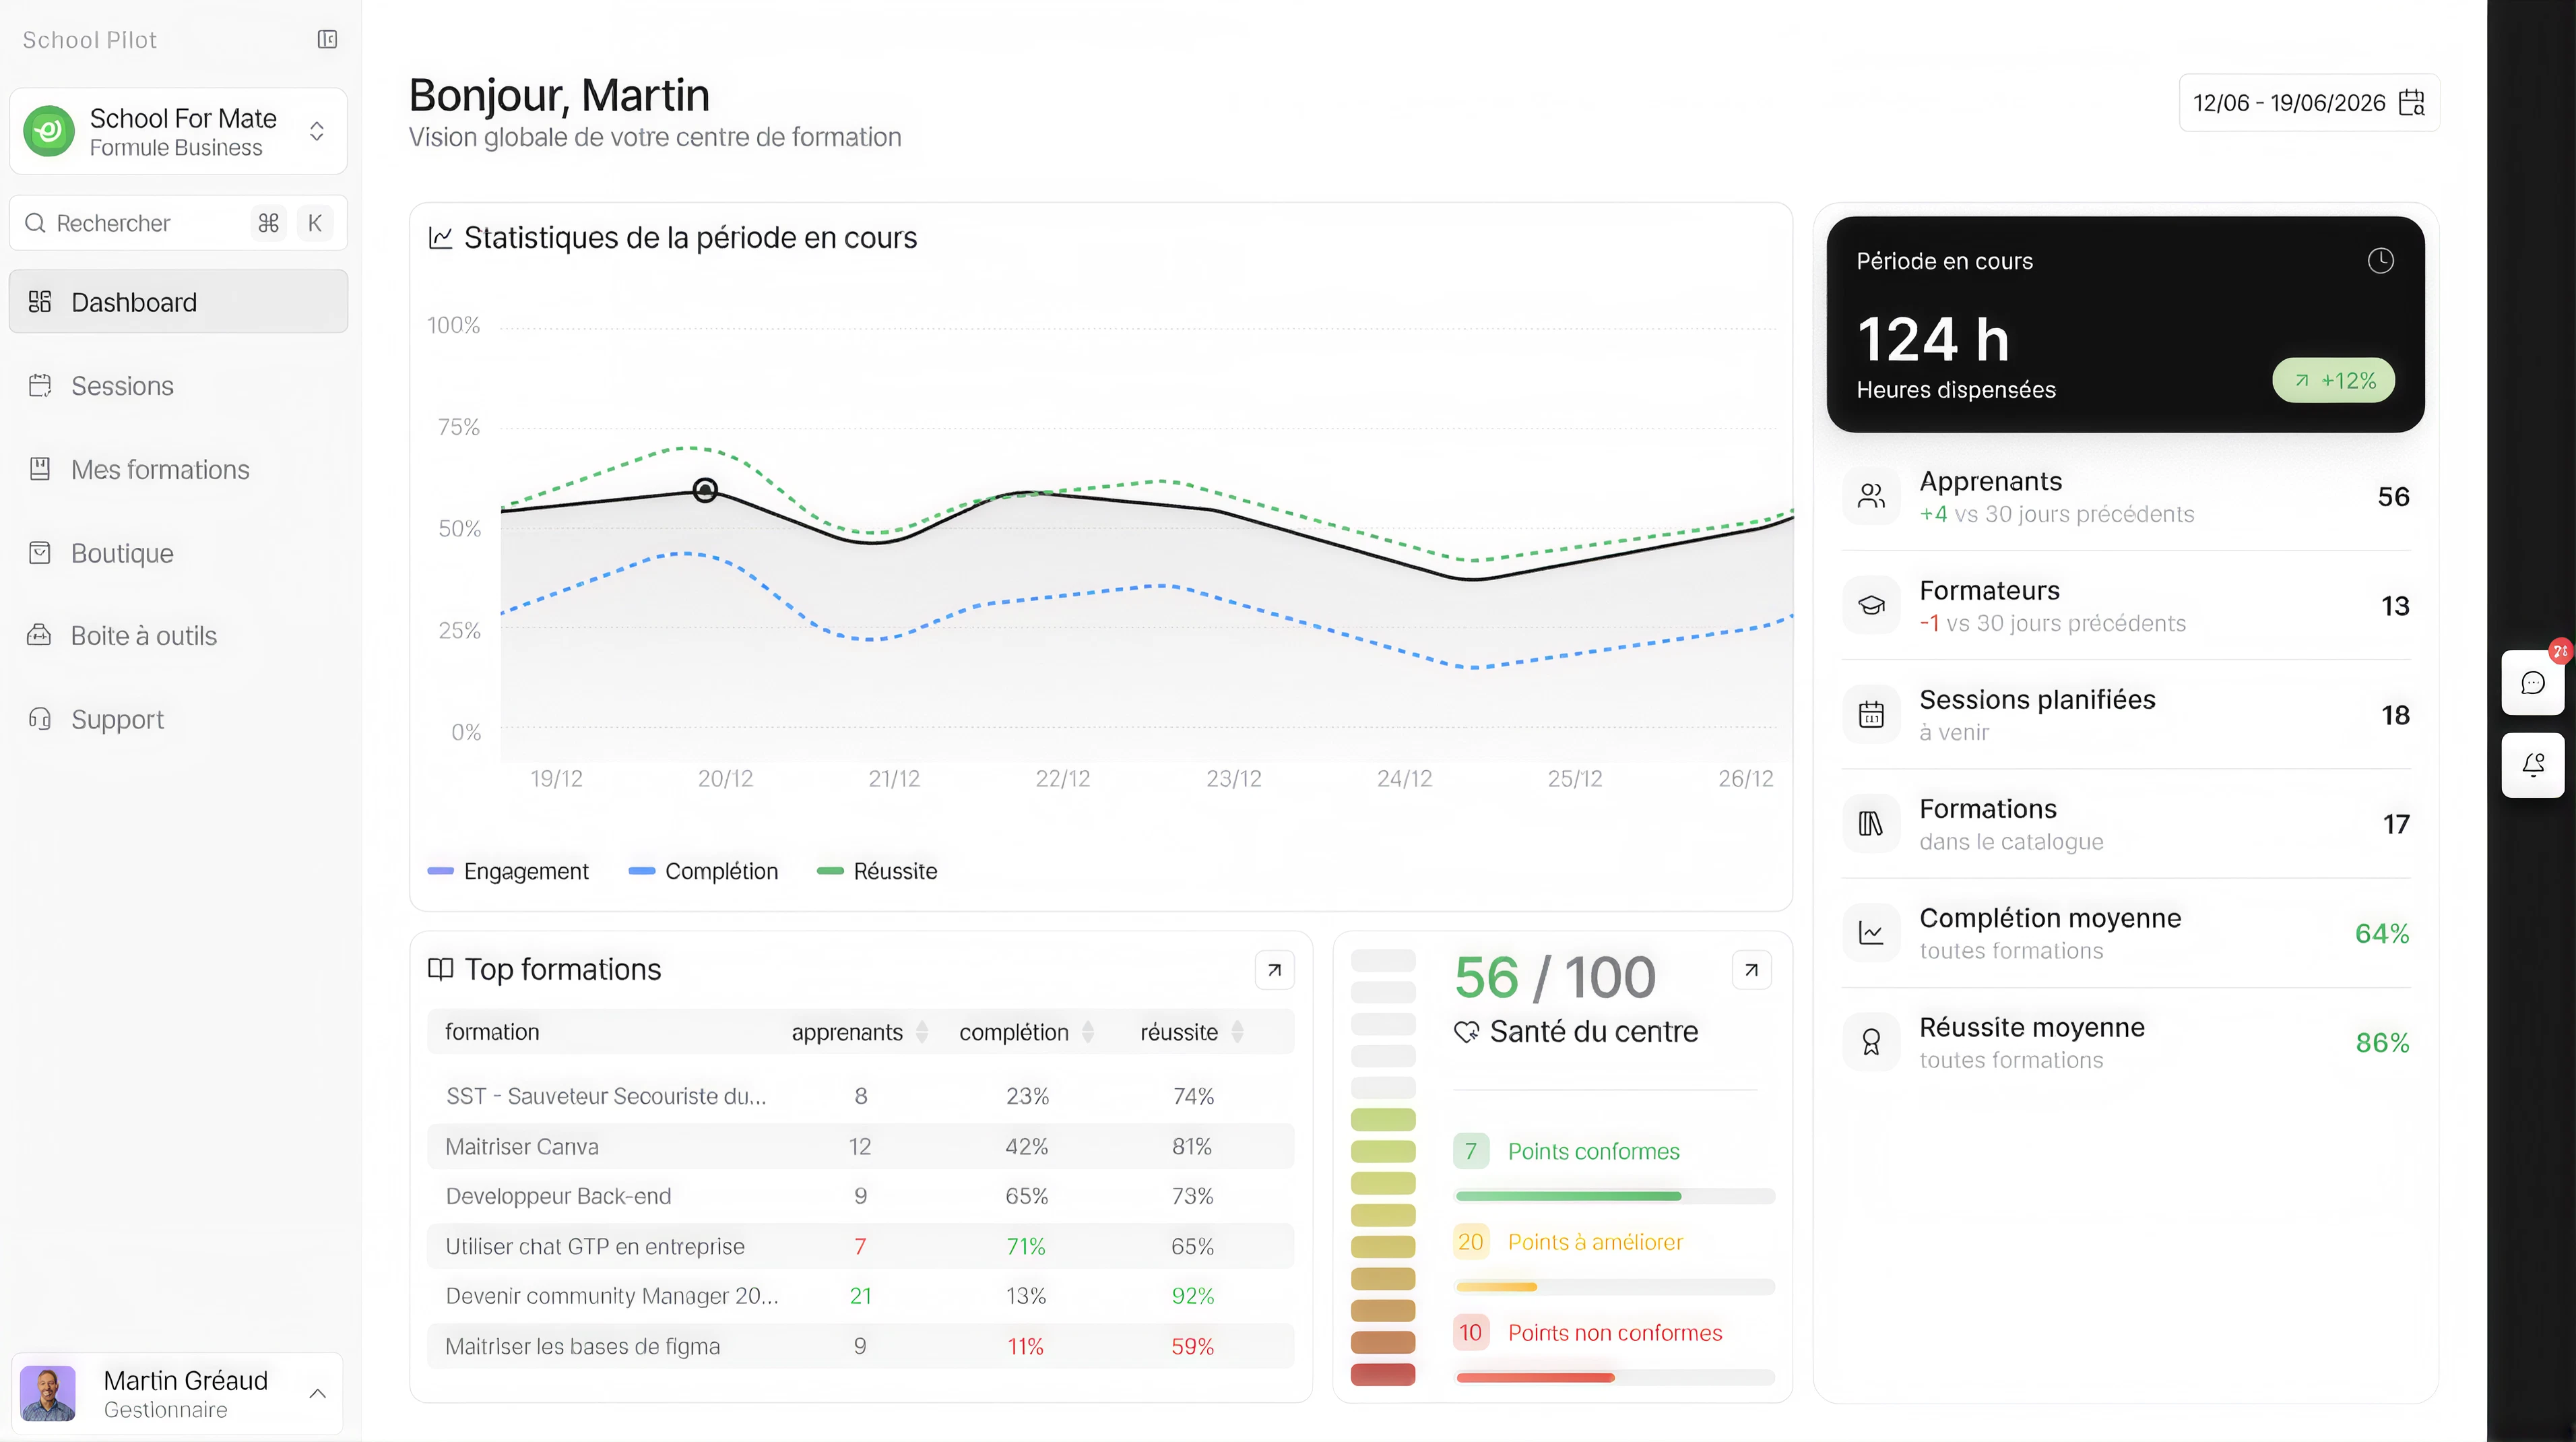Image resolution: width=2576 pixels, height=1442 pixels.
Task: Expand Martin Gréaud user menu chevron
Action: tap(318, 1394)
